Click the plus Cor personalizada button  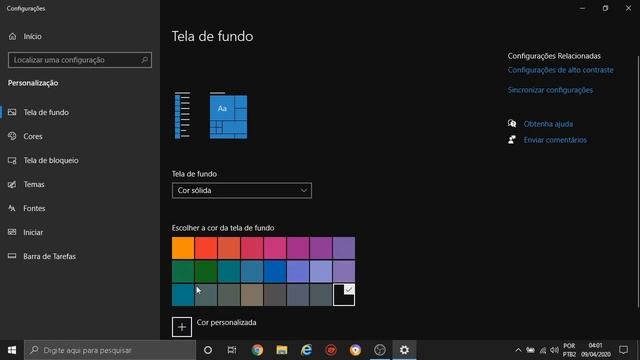coord(182,327)
